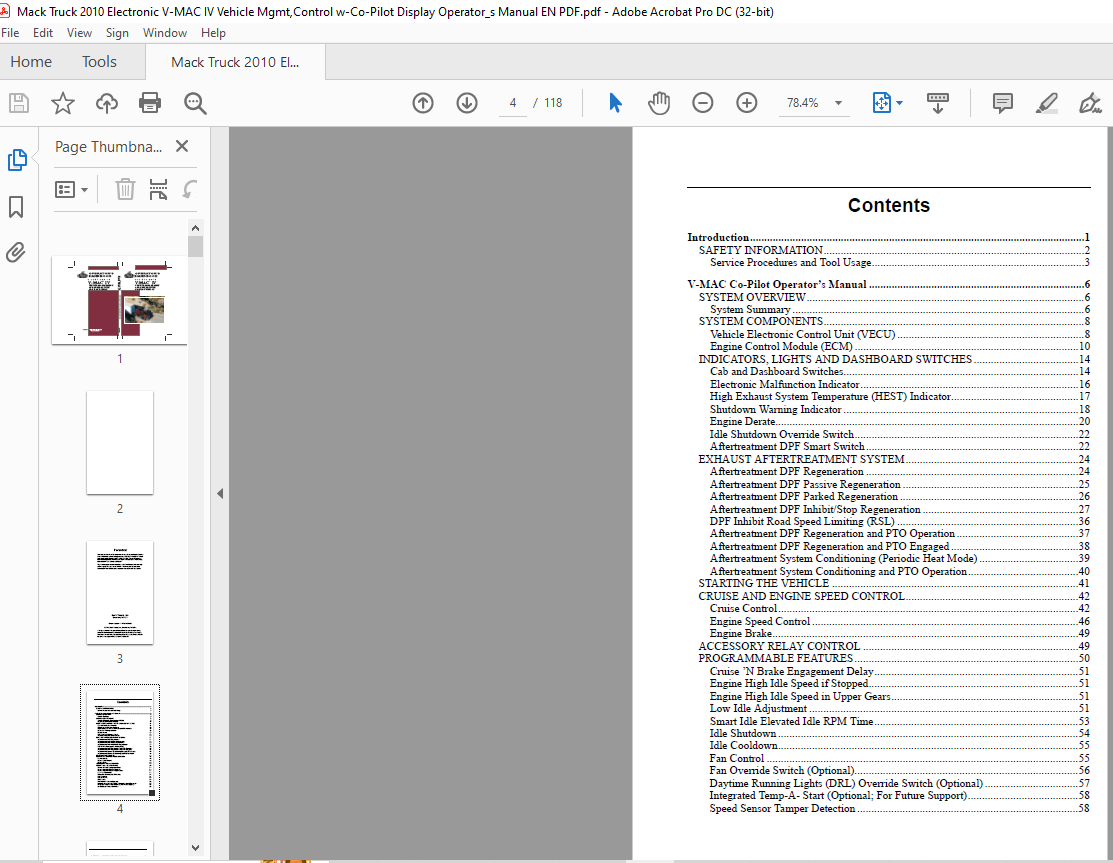Select the Highlight text pen
The width and height of the screenshot is (1113, 863).
tap(1046, 104)
